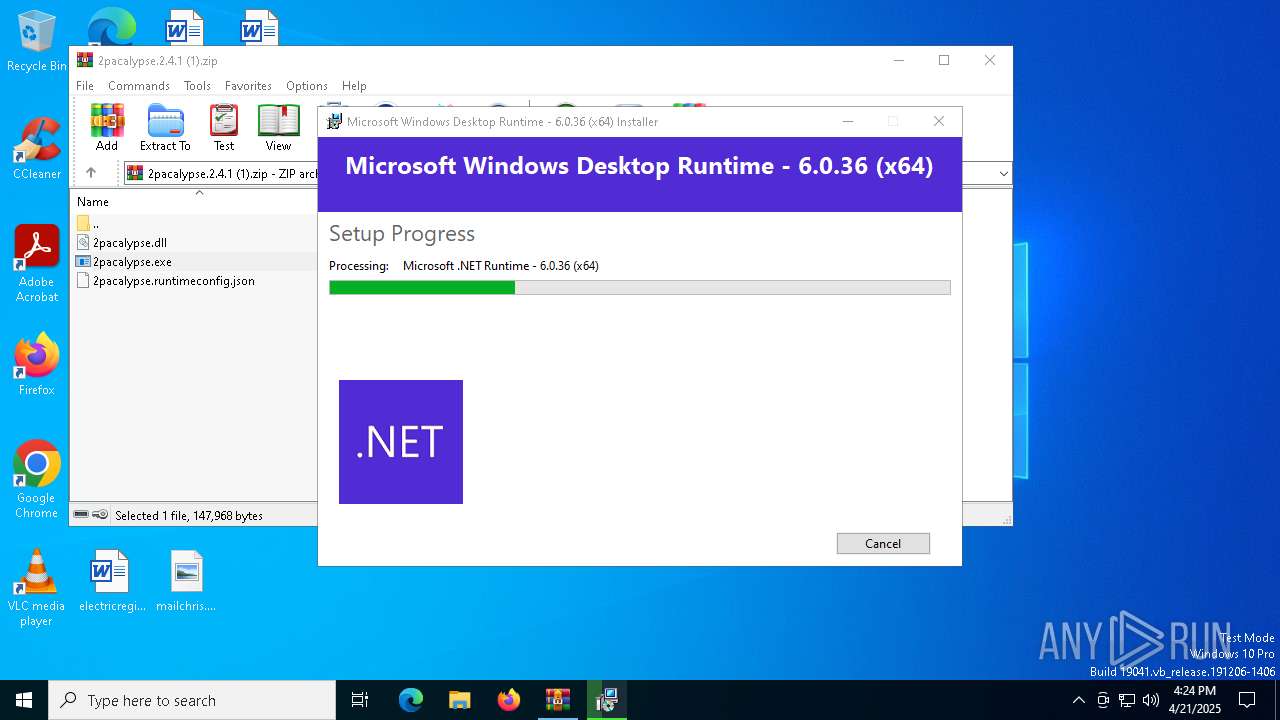Open the Favorites menu in WinRAR
1280x720 pixels.
pos(248,86)
